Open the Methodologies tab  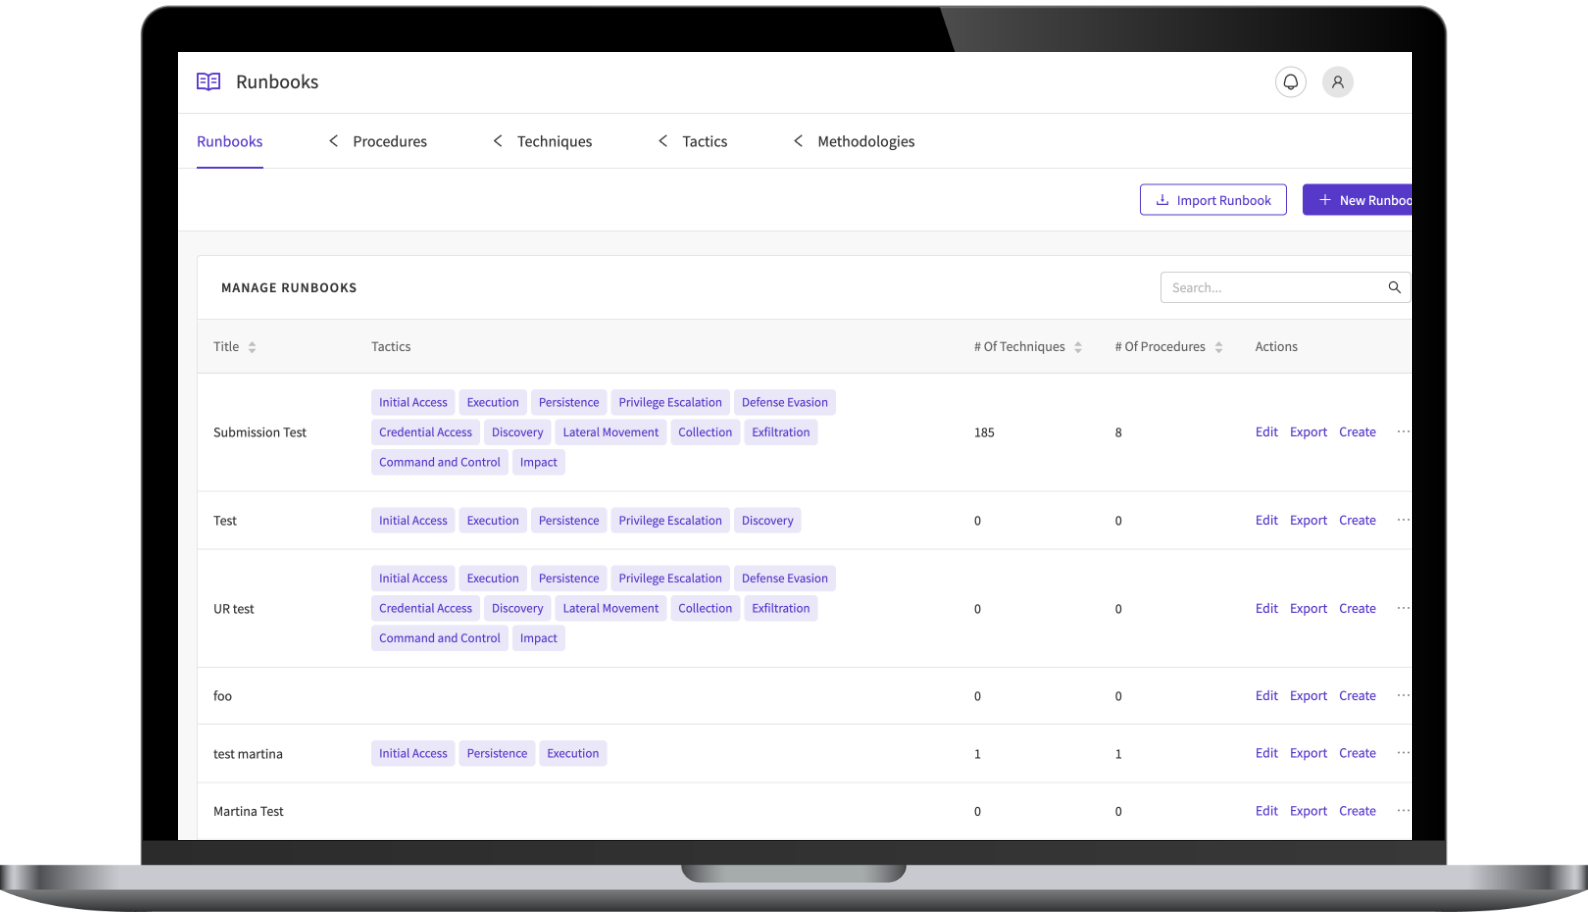point(865,142)
